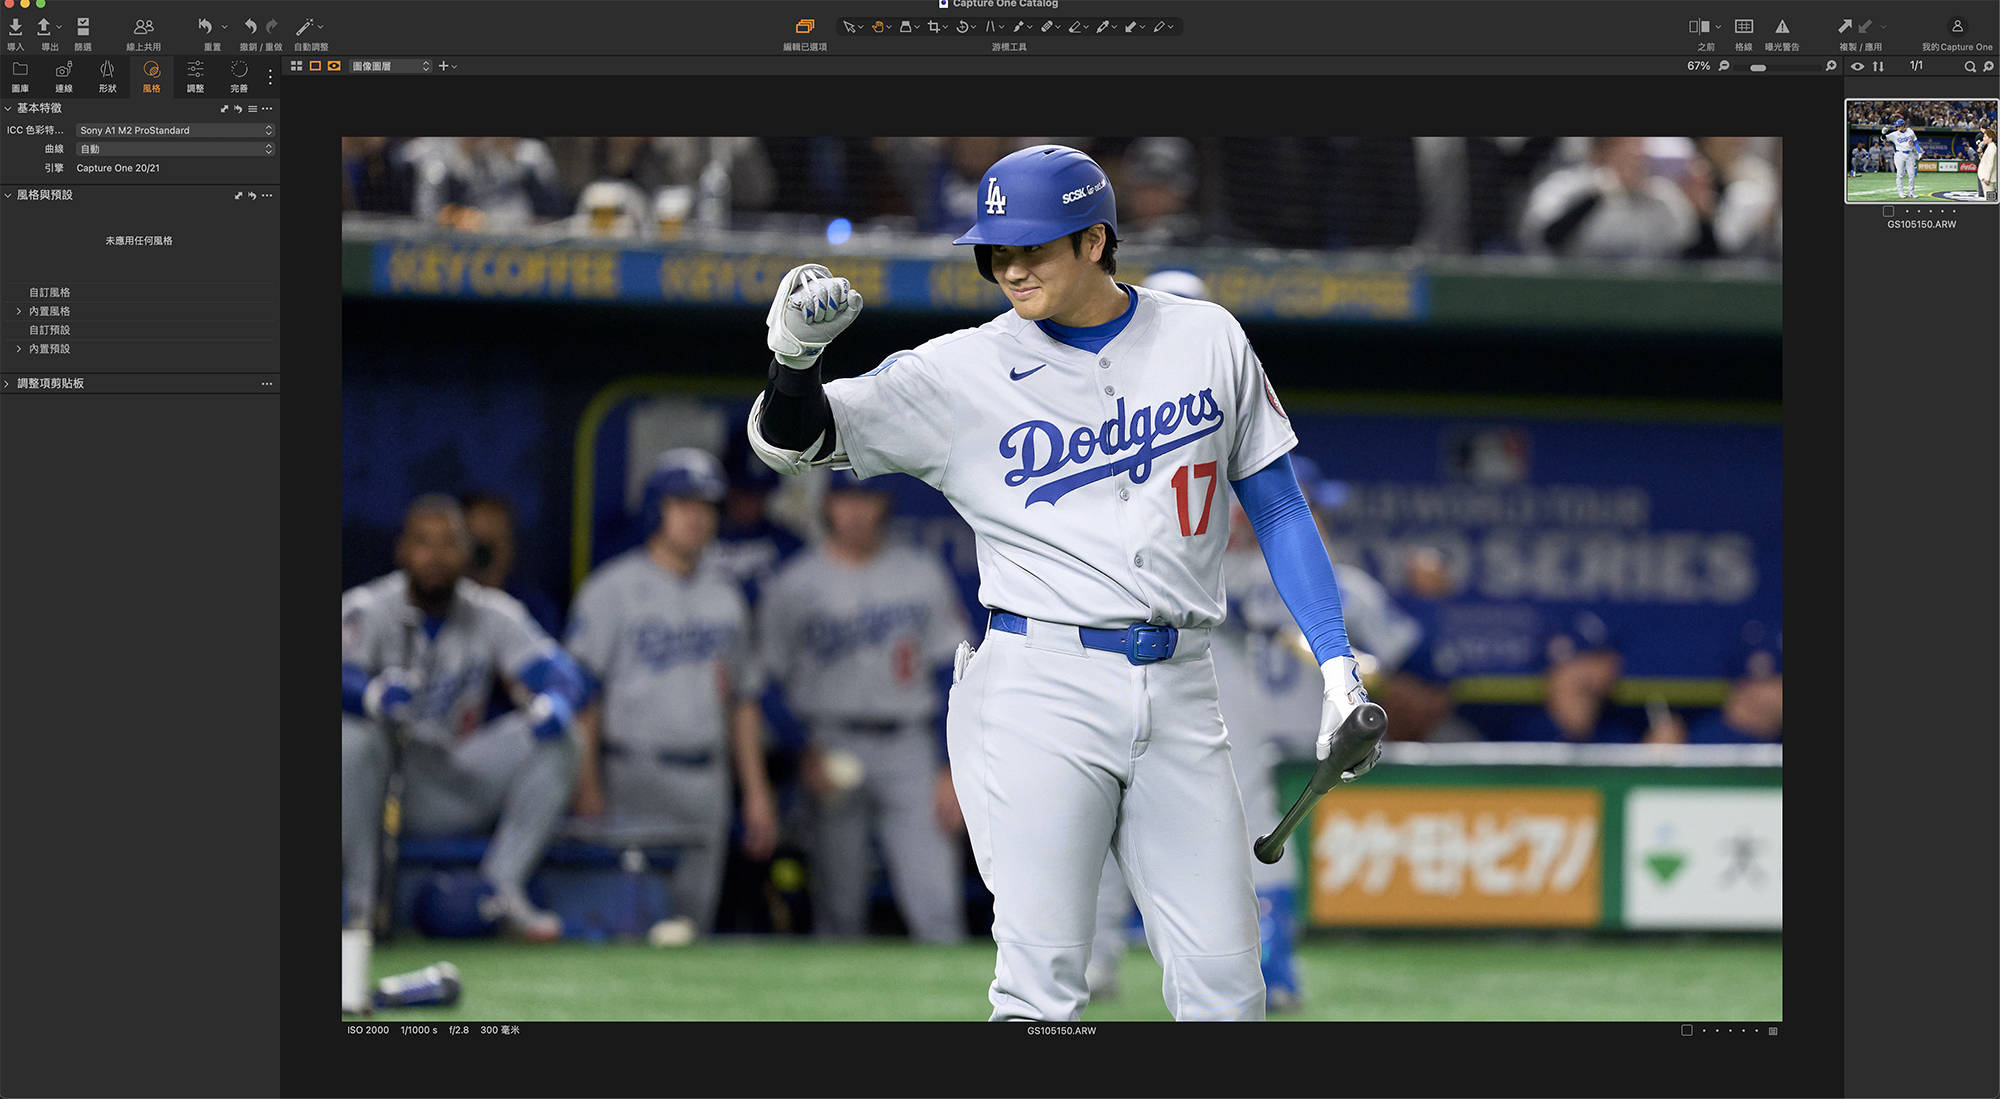
Task: Select the Rotate straighten tool
Action: click(x=962, y=27)
